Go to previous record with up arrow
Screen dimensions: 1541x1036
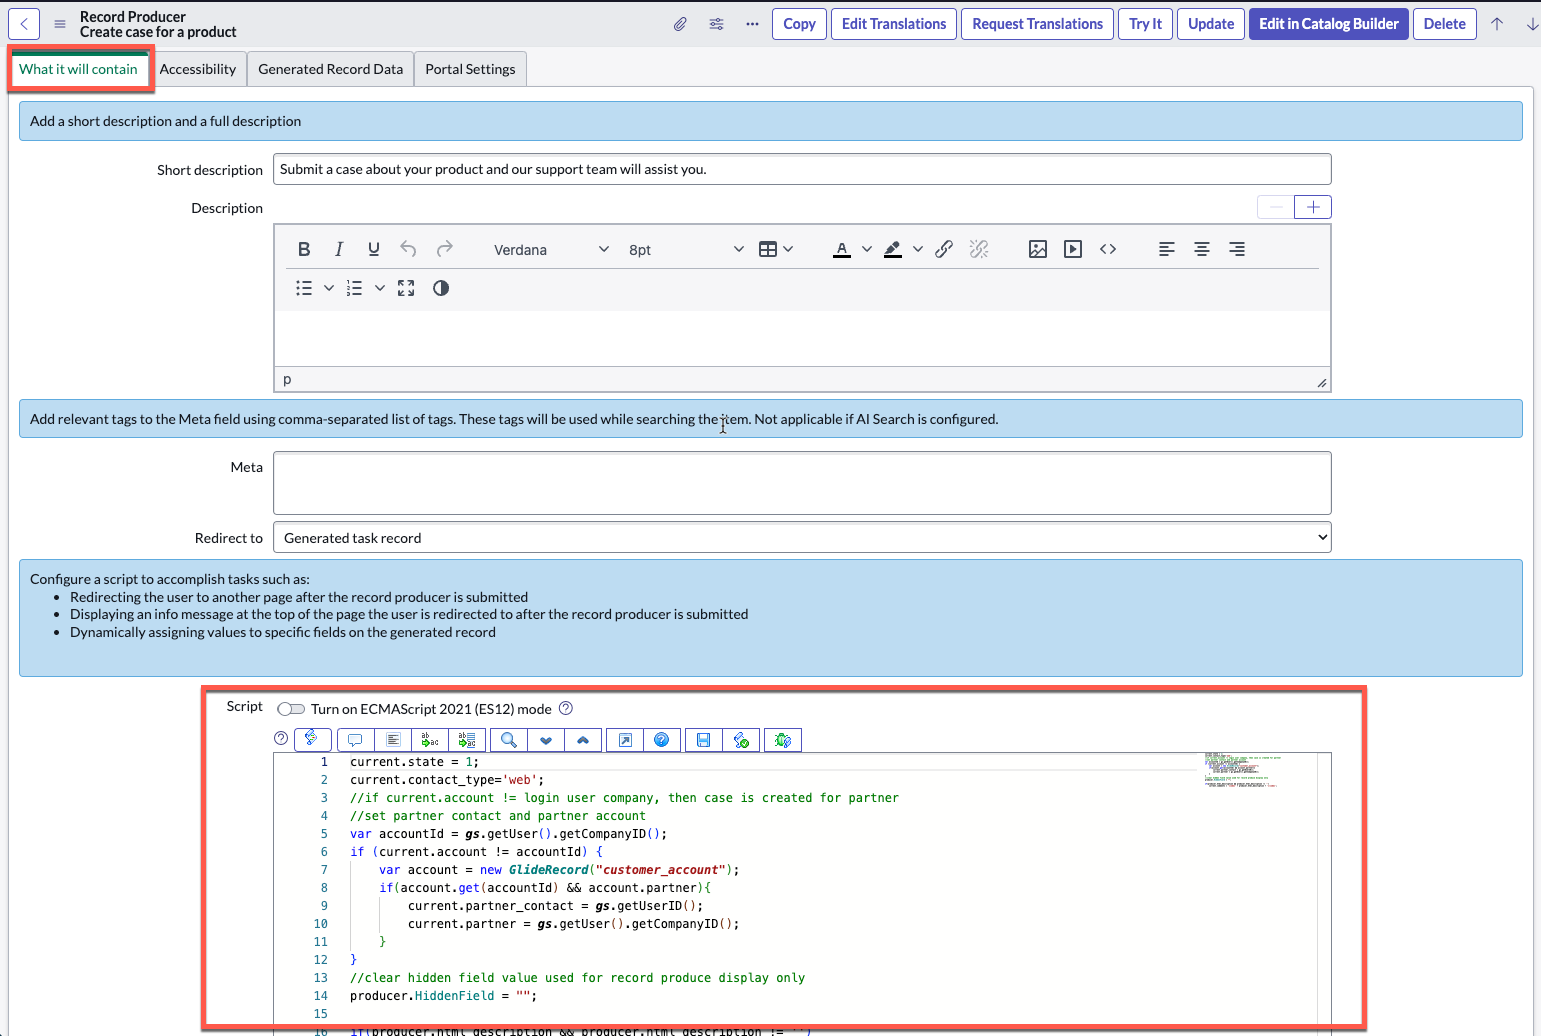click(1497, 24)
